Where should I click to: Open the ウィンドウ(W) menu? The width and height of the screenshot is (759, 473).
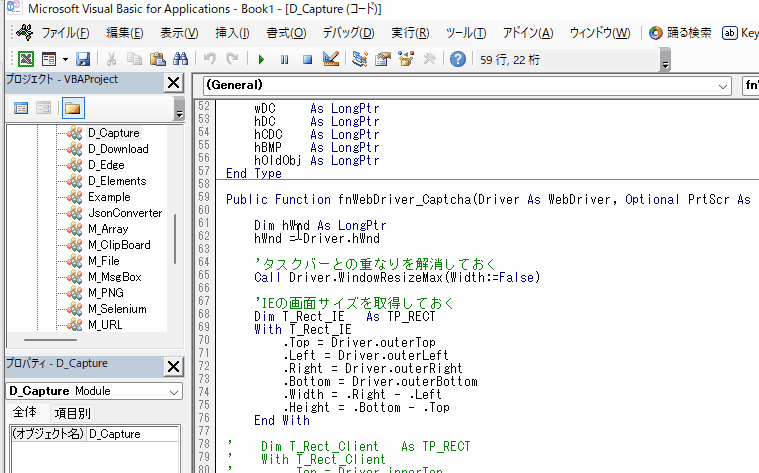pyautogui.click(x=600, y=33)
